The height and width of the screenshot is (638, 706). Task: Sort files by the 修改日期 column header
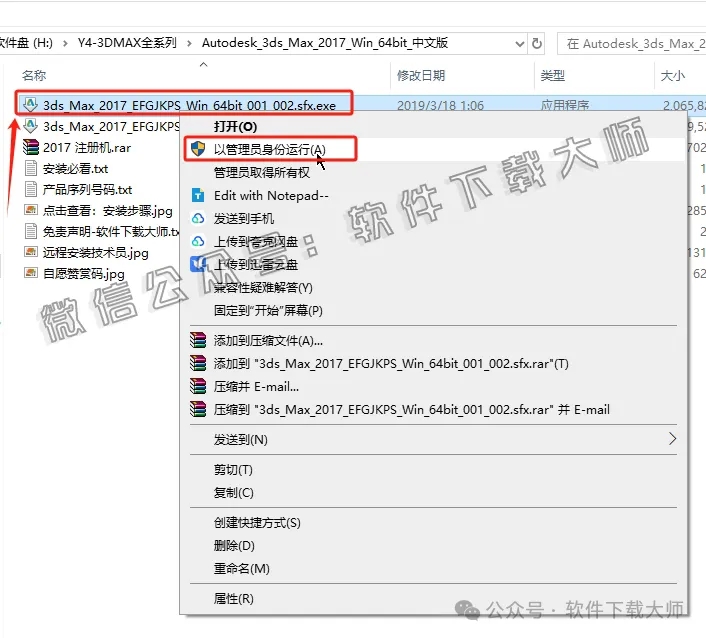tap(421, 76)
